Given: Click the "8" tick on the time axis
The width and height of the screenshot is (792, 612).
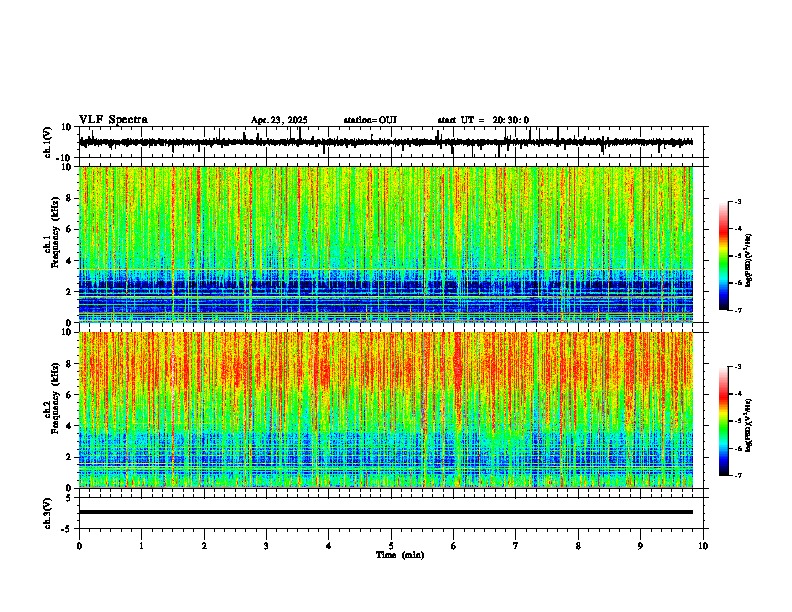Looking at the screenshot, I should pos(578,546).
